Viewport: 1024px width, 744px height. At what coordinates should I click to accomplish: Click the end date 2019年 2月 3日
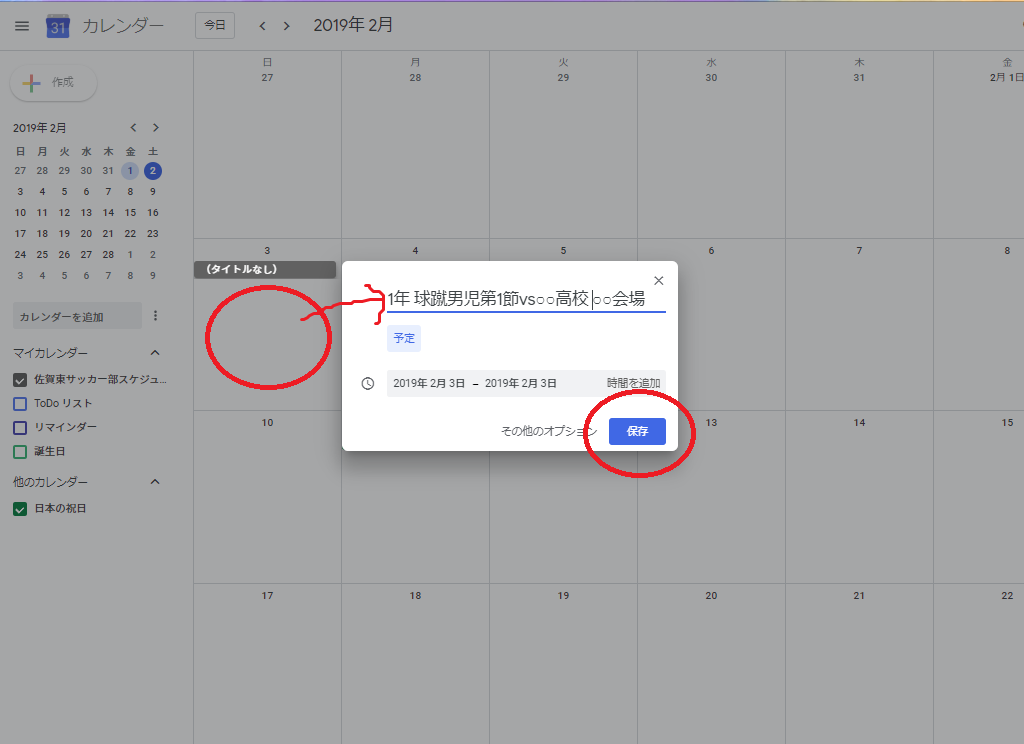point(520,383)
